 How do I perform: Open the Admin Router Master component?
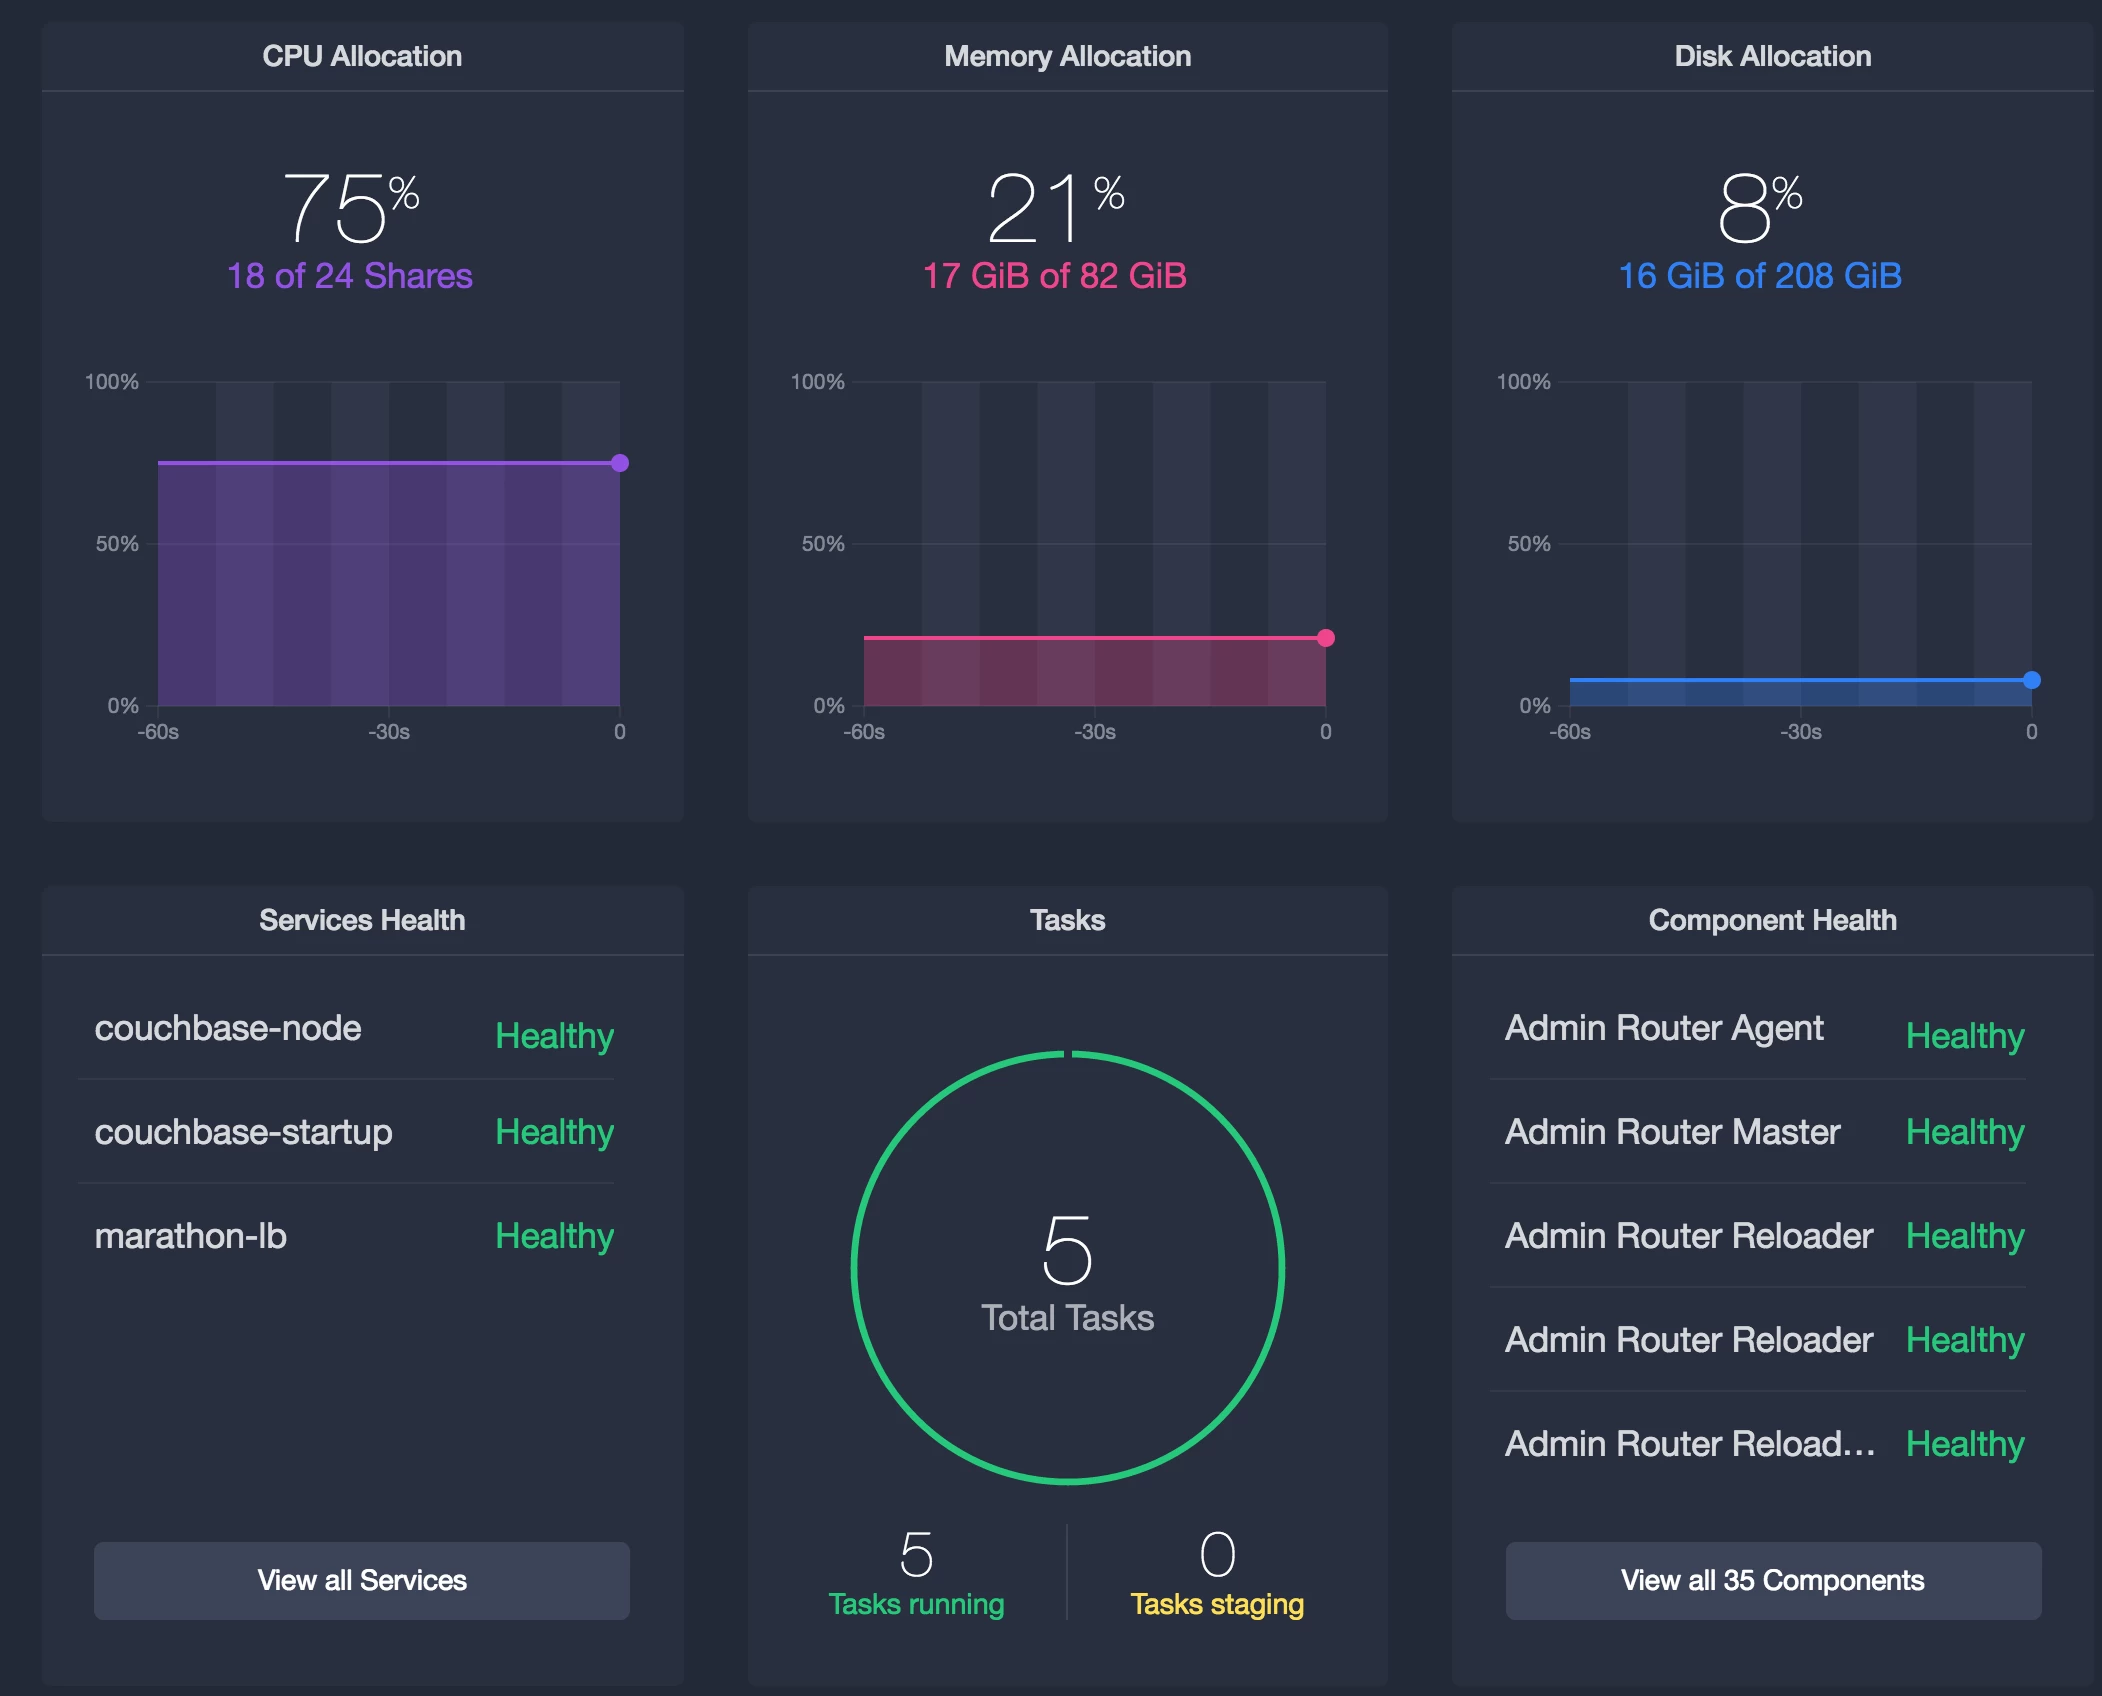(1758, 1132)
